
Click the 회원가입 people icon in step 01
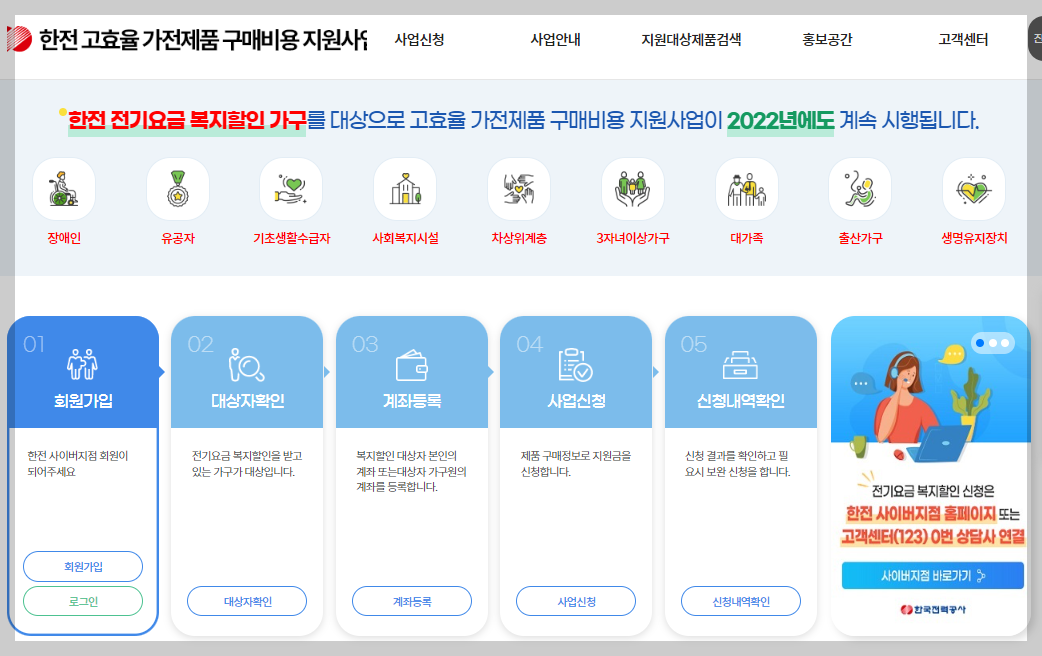(82, 364)
